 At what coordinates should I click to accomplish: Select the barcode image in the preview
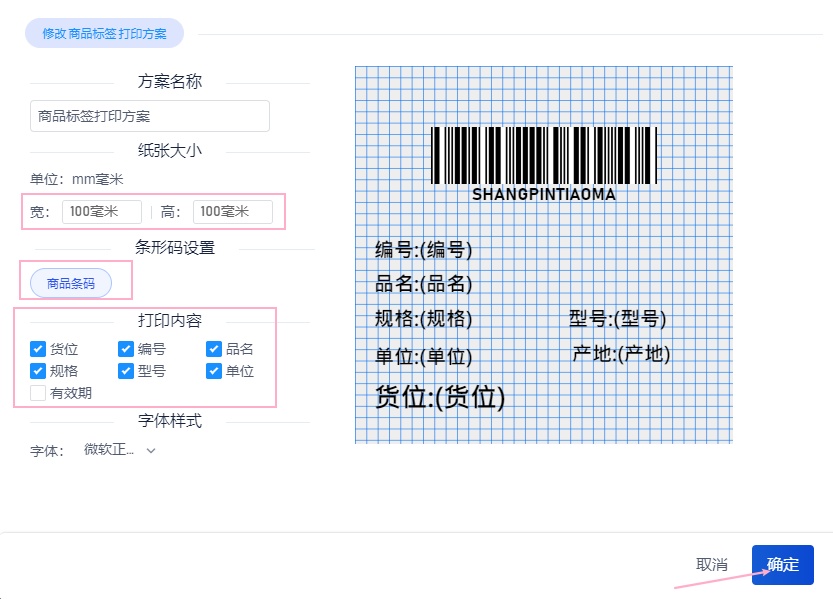544,155
